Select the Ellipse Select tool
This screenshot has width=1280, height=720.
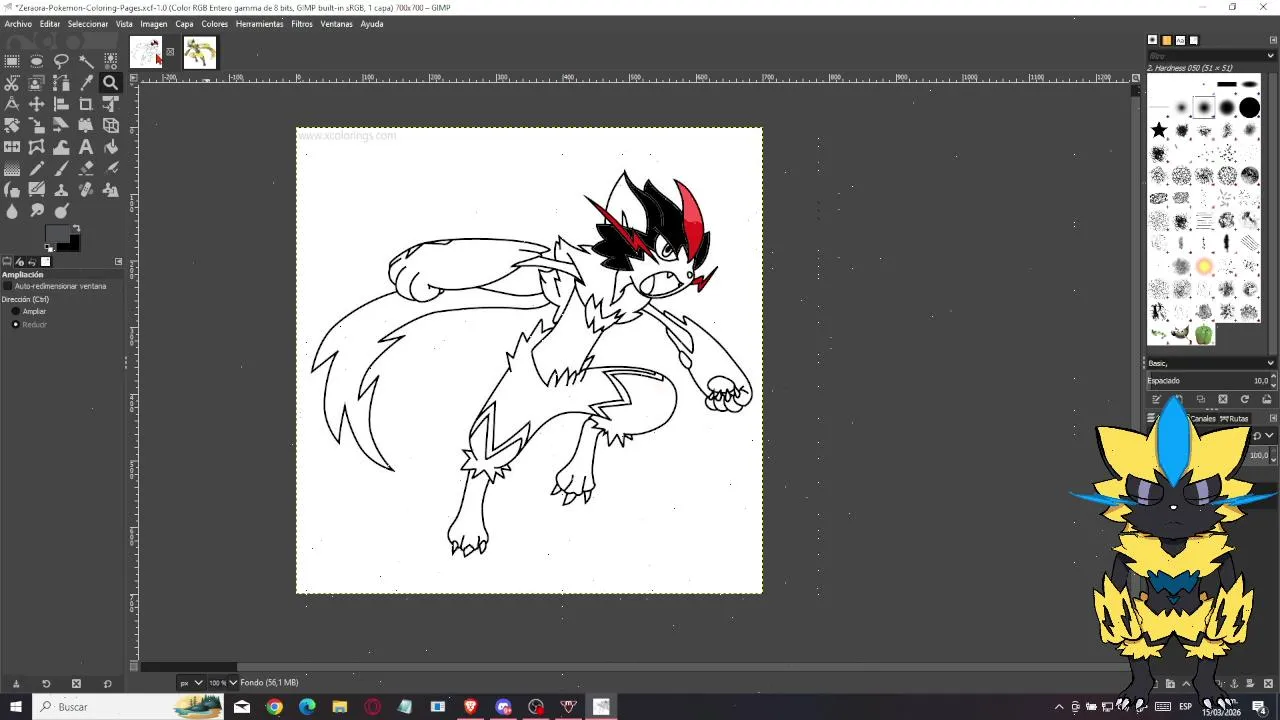[x=37, y=61]
